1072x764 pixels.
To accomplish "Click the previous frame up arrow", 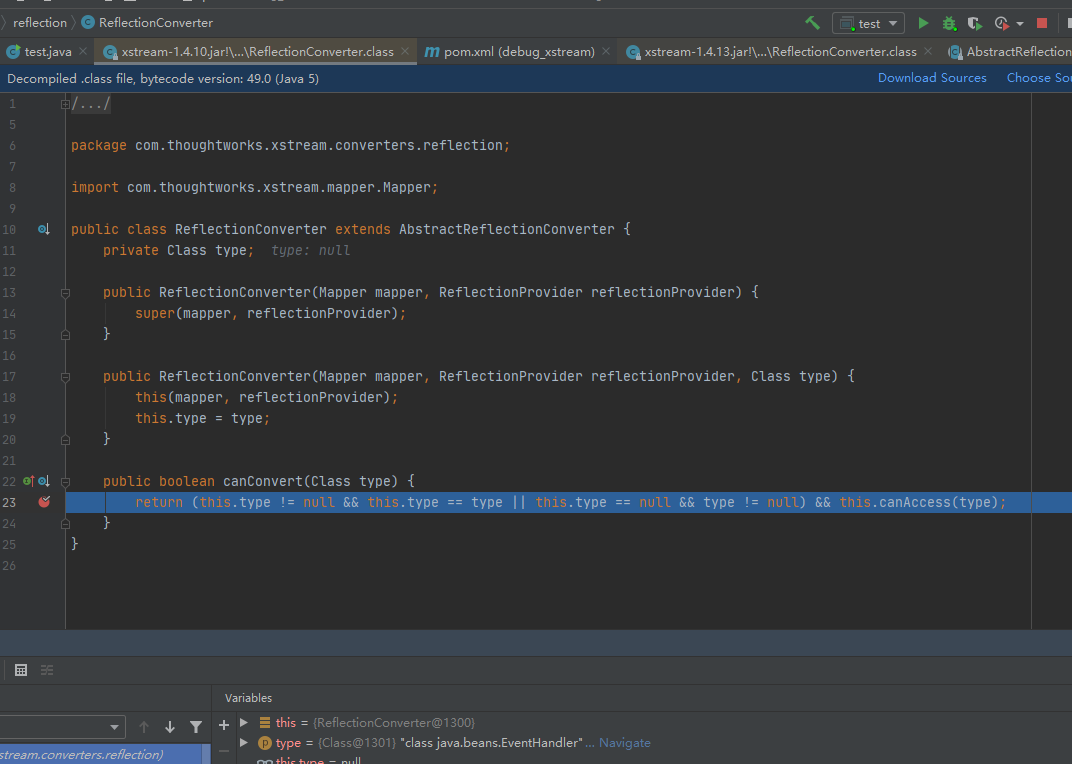I will (144, 727).
